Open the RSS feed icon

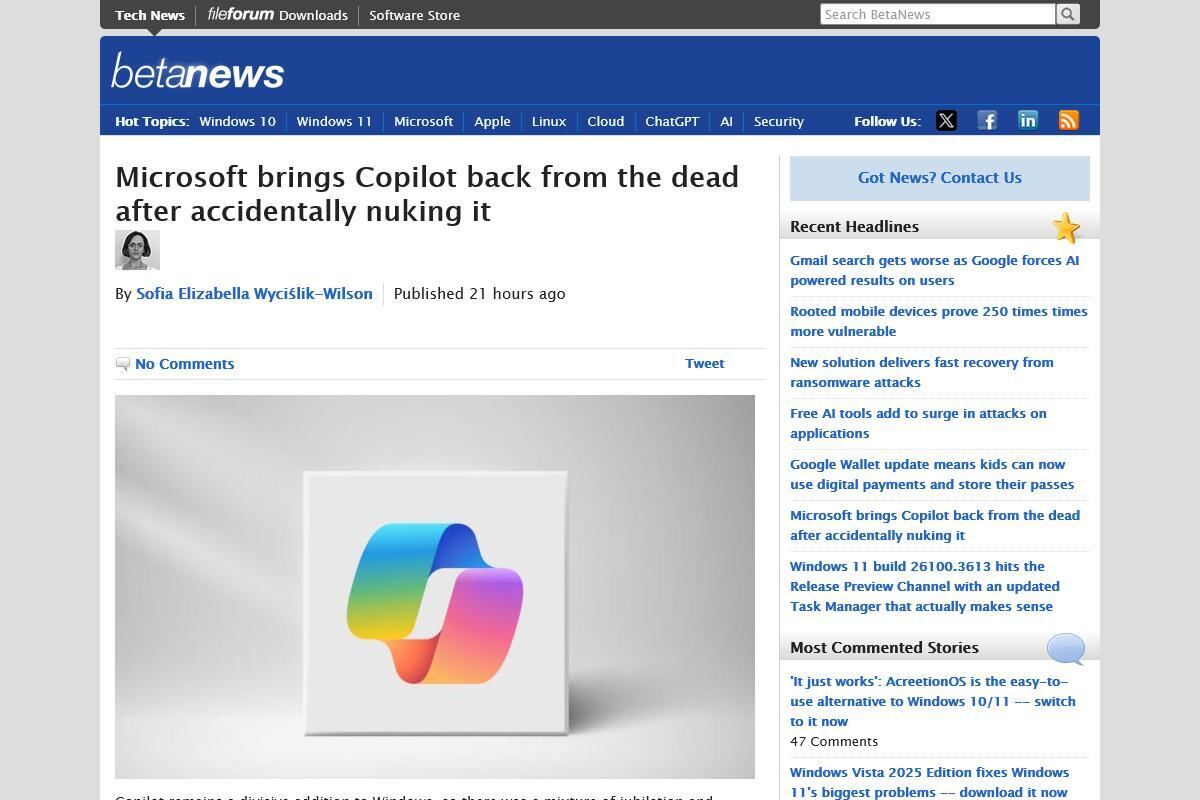tap(1069, 121)
